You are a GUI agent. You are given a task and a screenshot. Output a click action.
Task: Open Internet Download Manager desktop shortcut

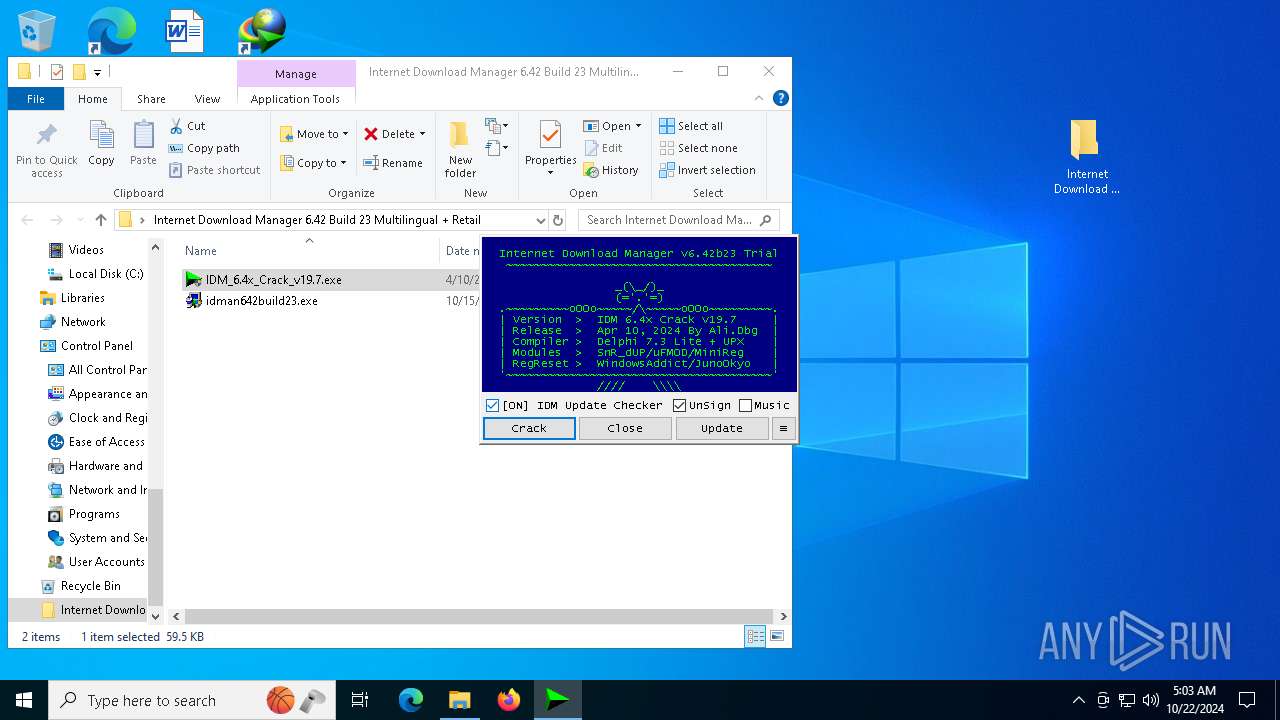pos(262,30)
